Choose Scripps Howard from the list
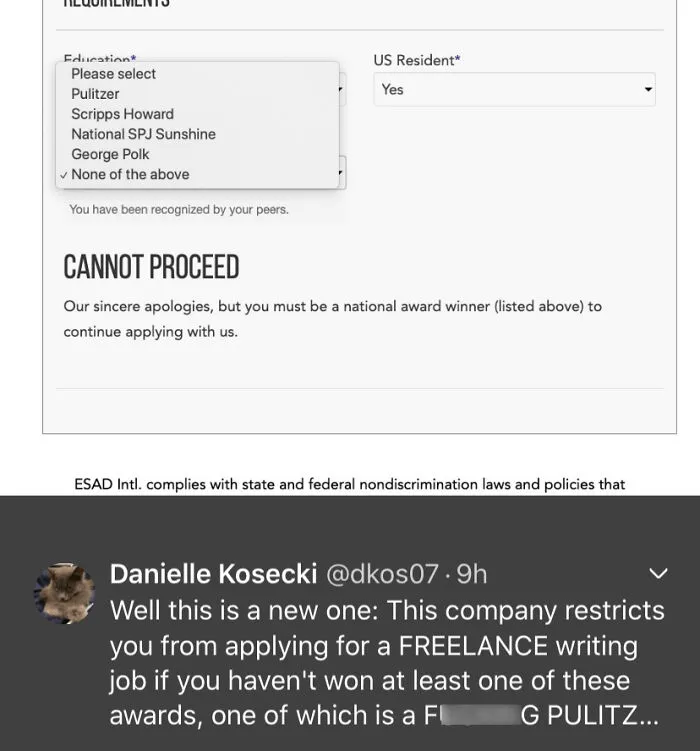The image size is (700, 751). (197, 114)
